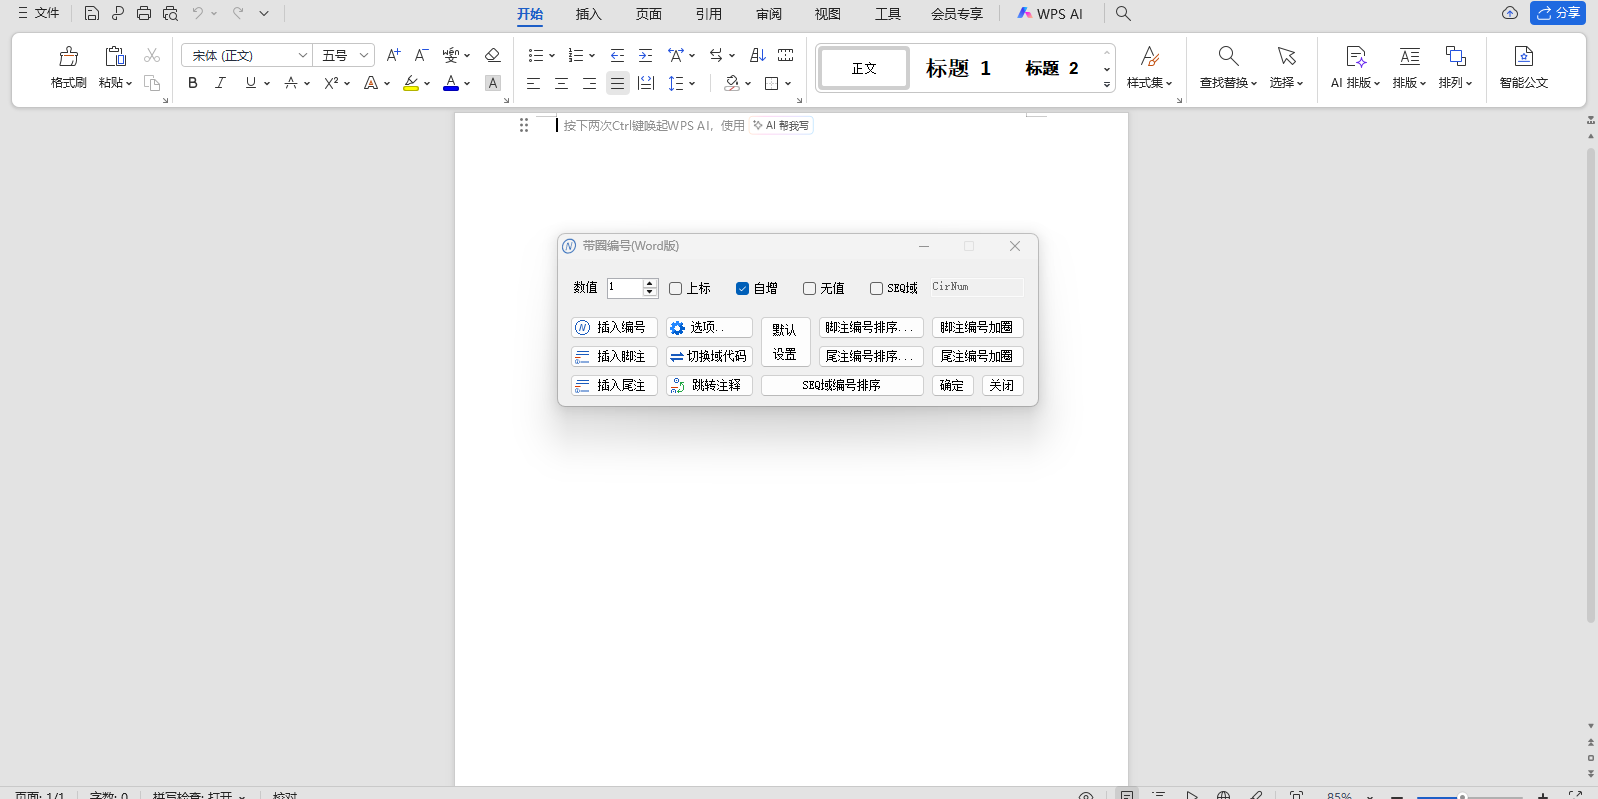Click the Bold formatting icon
Screen dimensions: 1598x799
193,83
